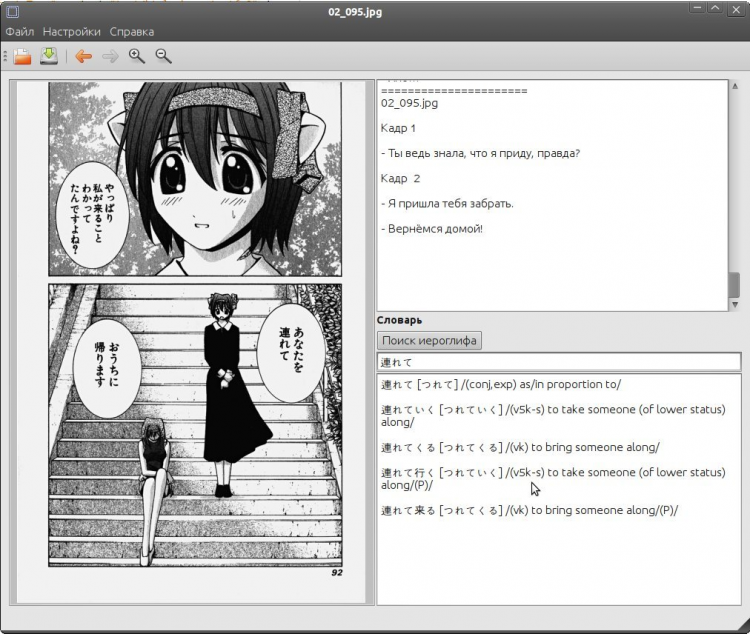Click the entry 連れて行く 'to take someone'

[x=553, y=478]
